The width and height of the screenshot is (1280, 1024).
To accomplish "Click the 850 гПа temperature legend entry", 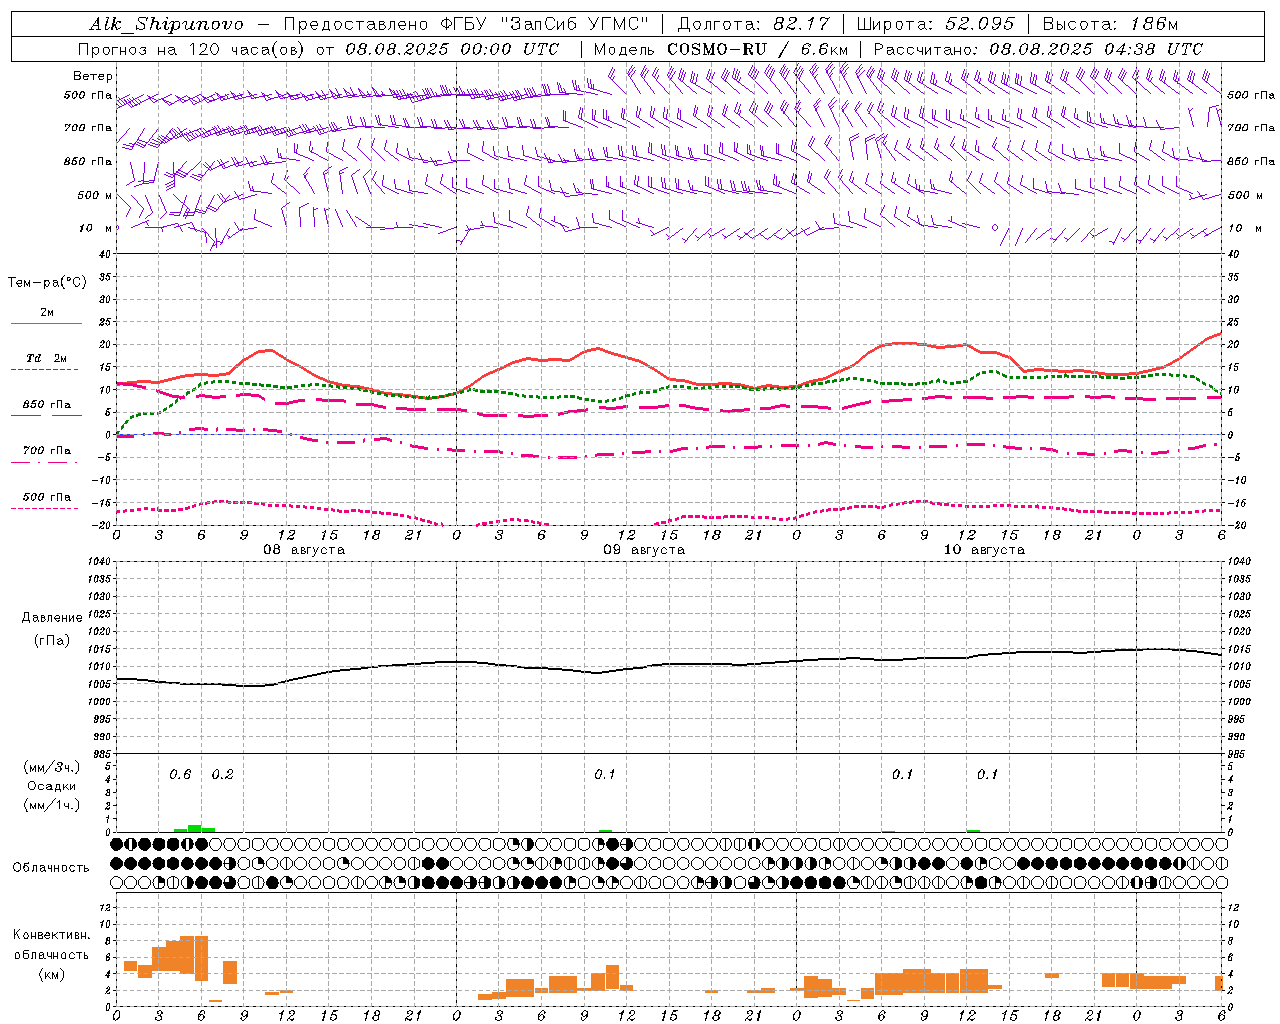I will [47, 405].
